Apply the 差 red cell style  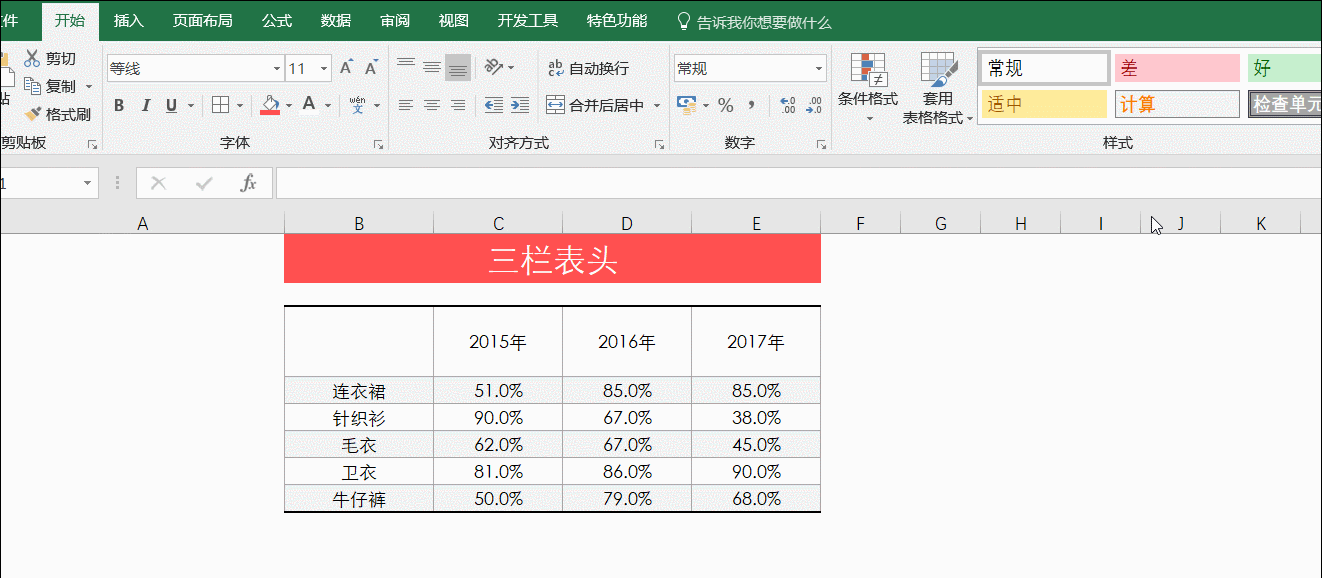[x=1177, y=67]
